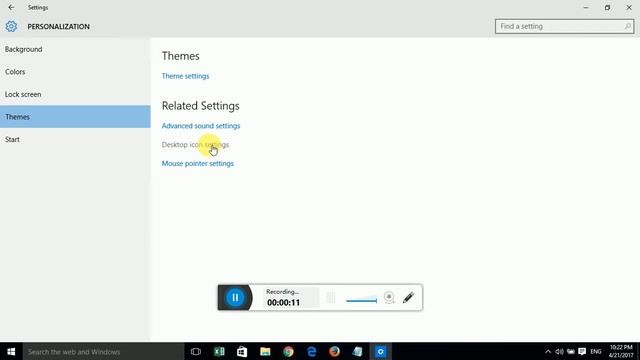Click the recorder timer 00:00:11
The height and width of the screenshot is (360, 640).
(283, 302)
